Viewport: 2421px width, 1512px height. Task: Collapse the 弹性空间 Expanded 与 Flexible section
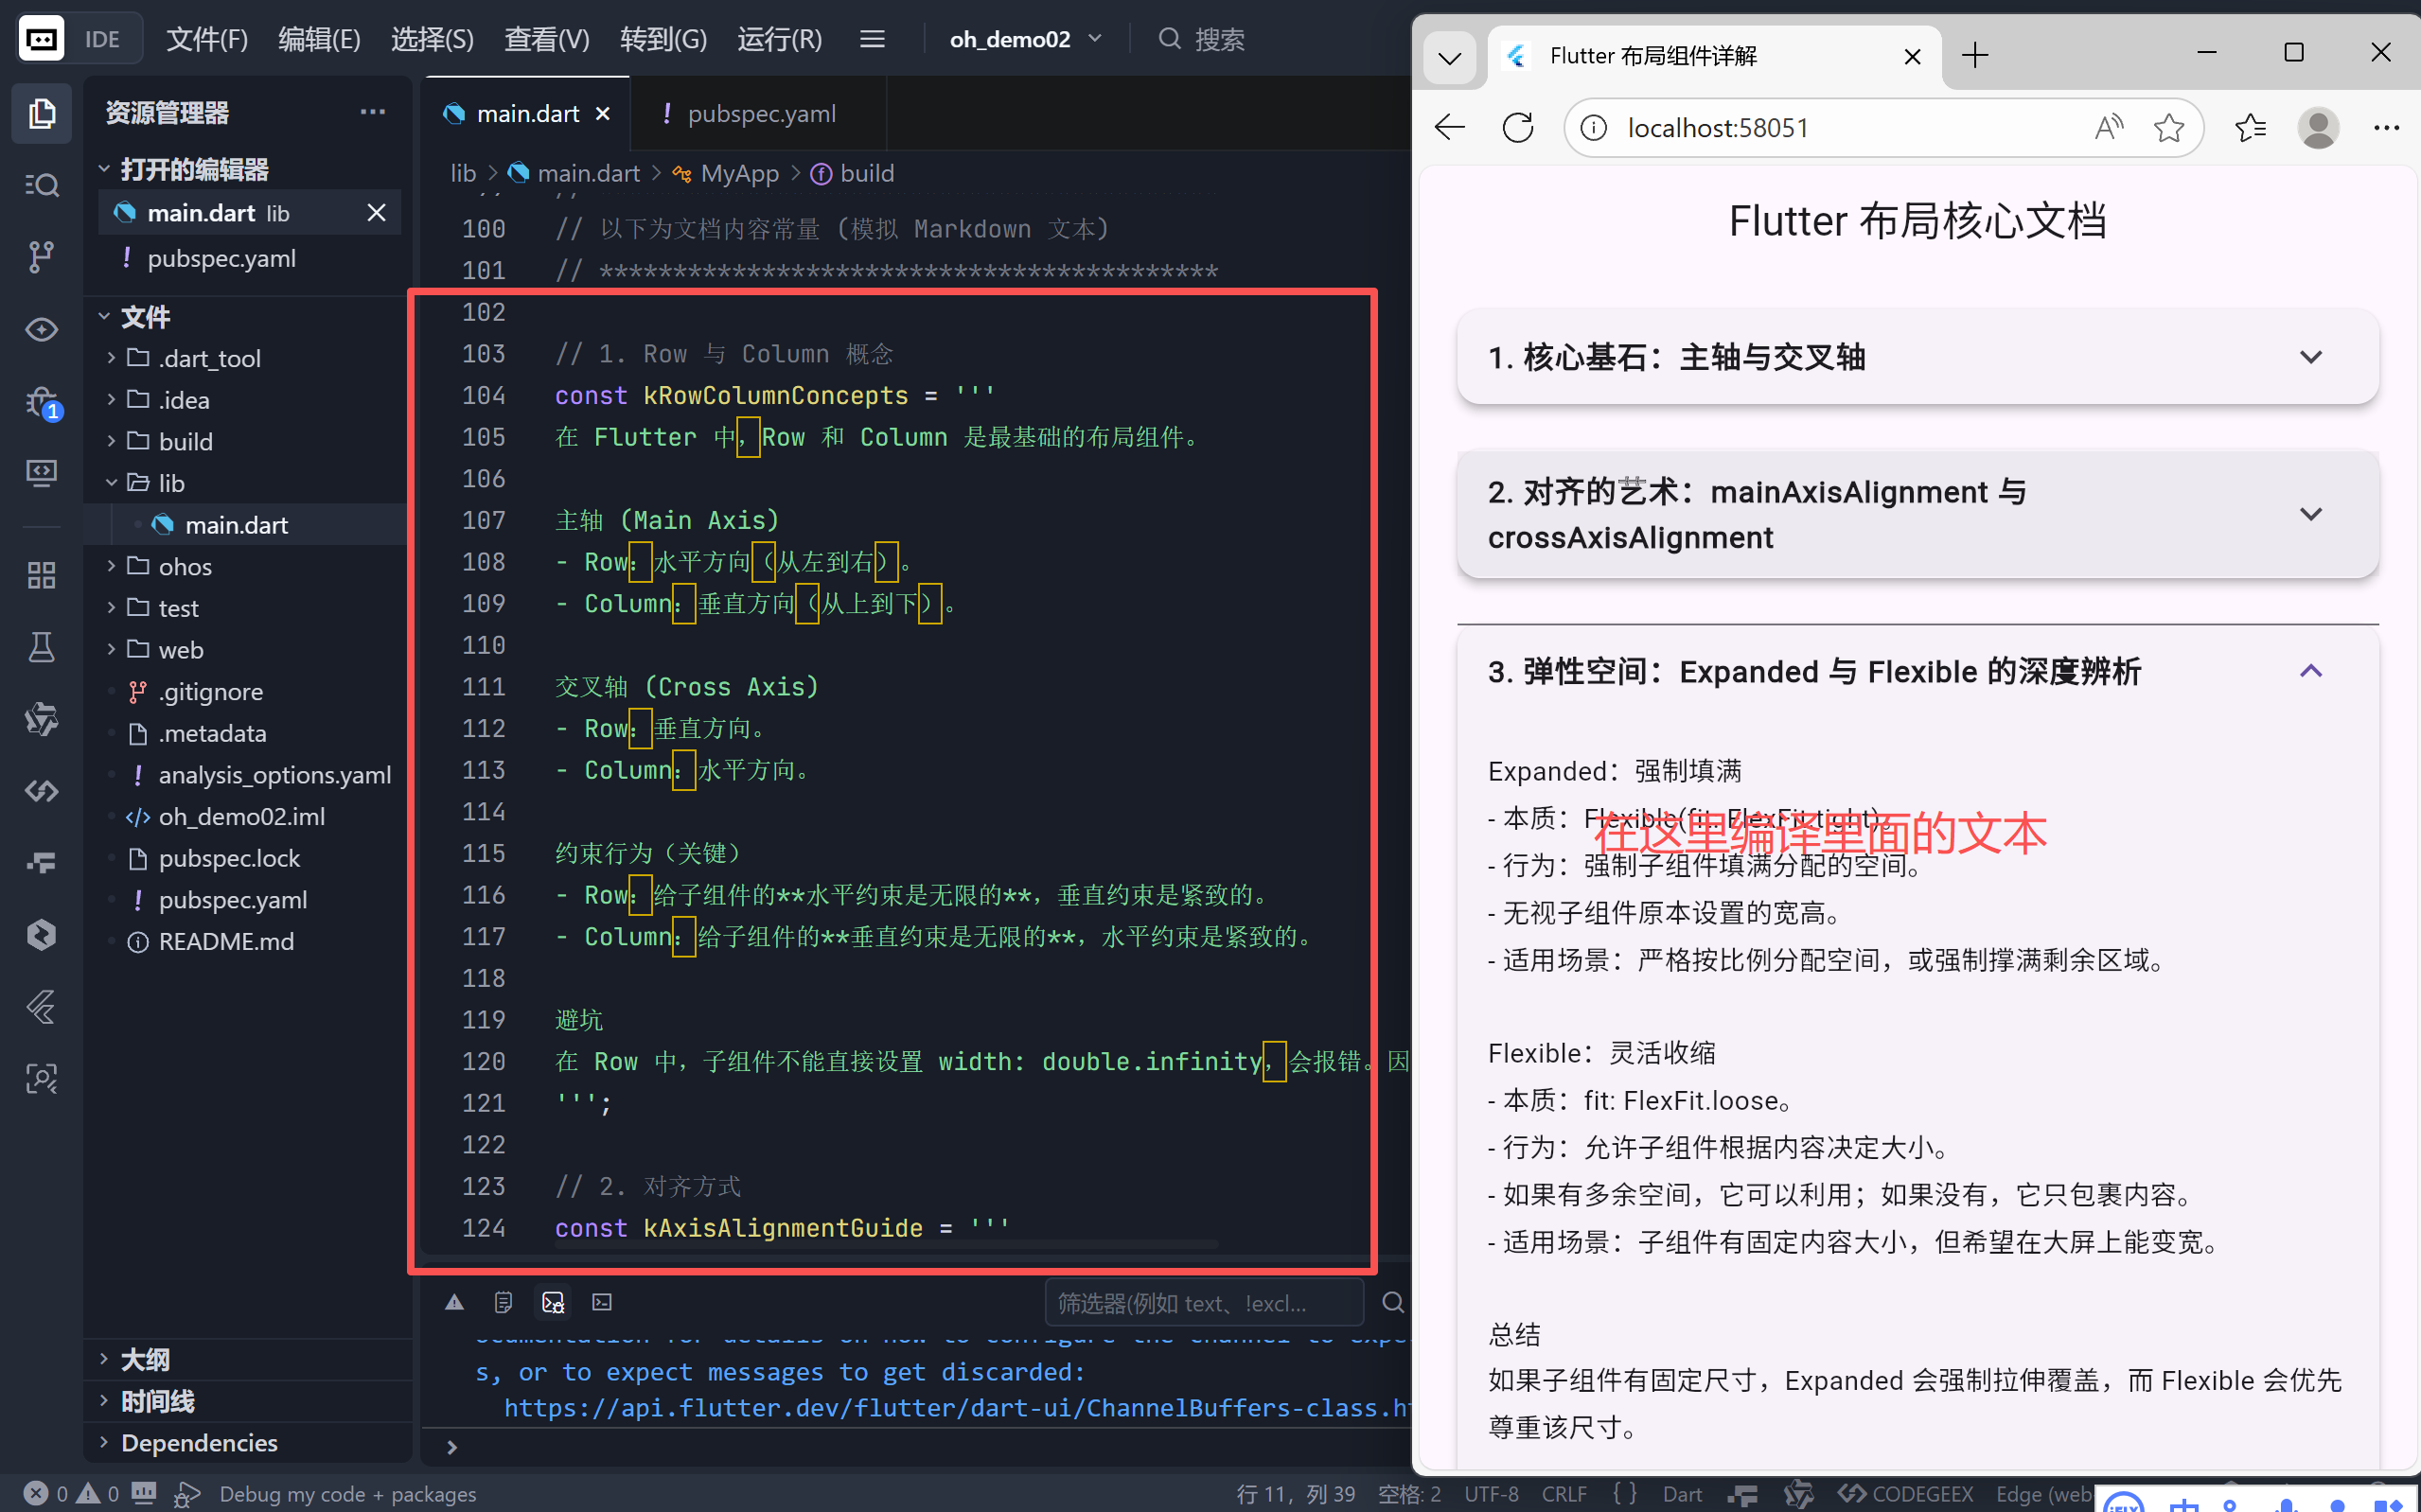click(x=2311, y=671)
